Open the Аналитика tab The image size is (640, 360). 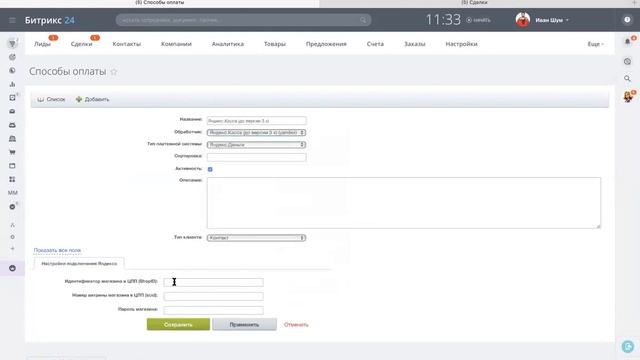coord(228,44)
